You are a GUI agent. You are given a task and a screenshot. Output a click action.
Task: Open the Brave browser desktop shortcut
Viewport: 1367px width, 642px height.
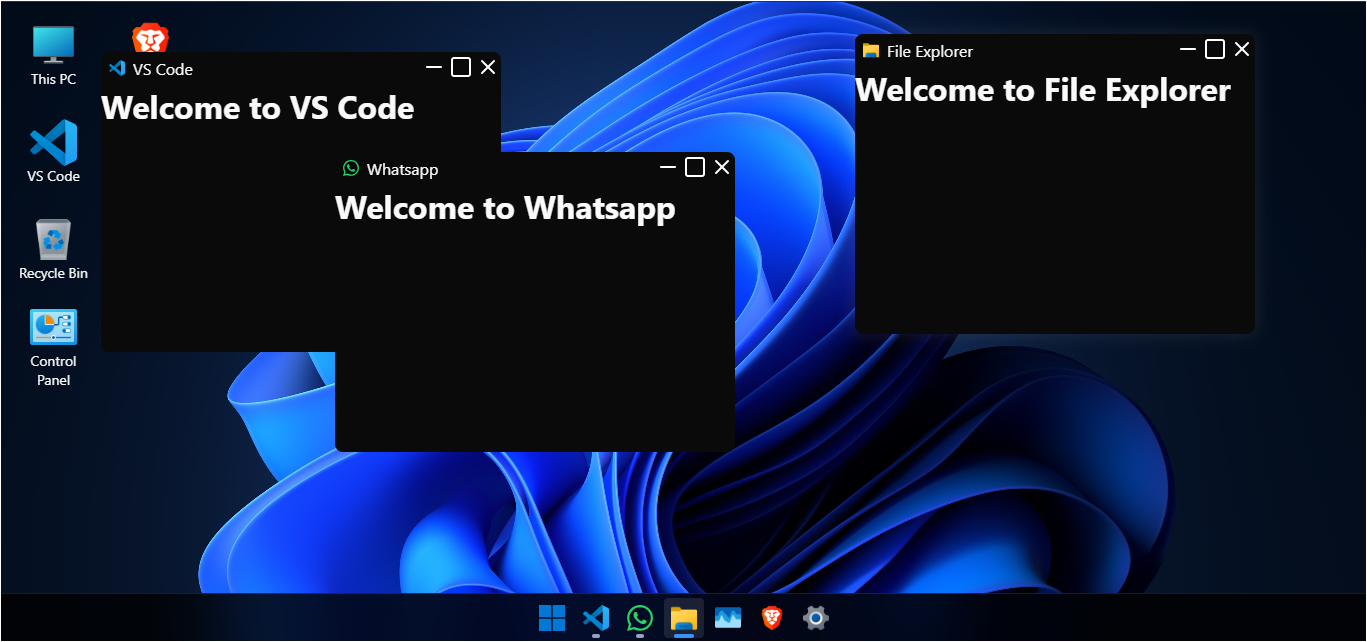(x=150, y=39)
